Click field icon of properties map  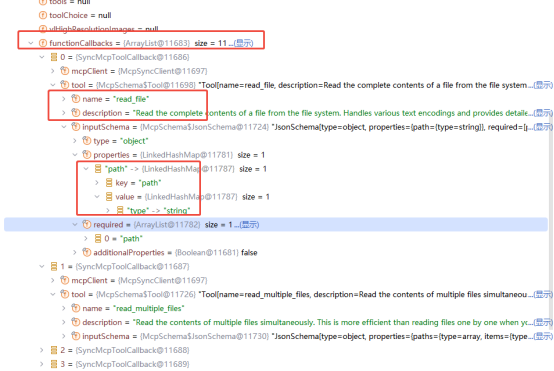[87, 154]
